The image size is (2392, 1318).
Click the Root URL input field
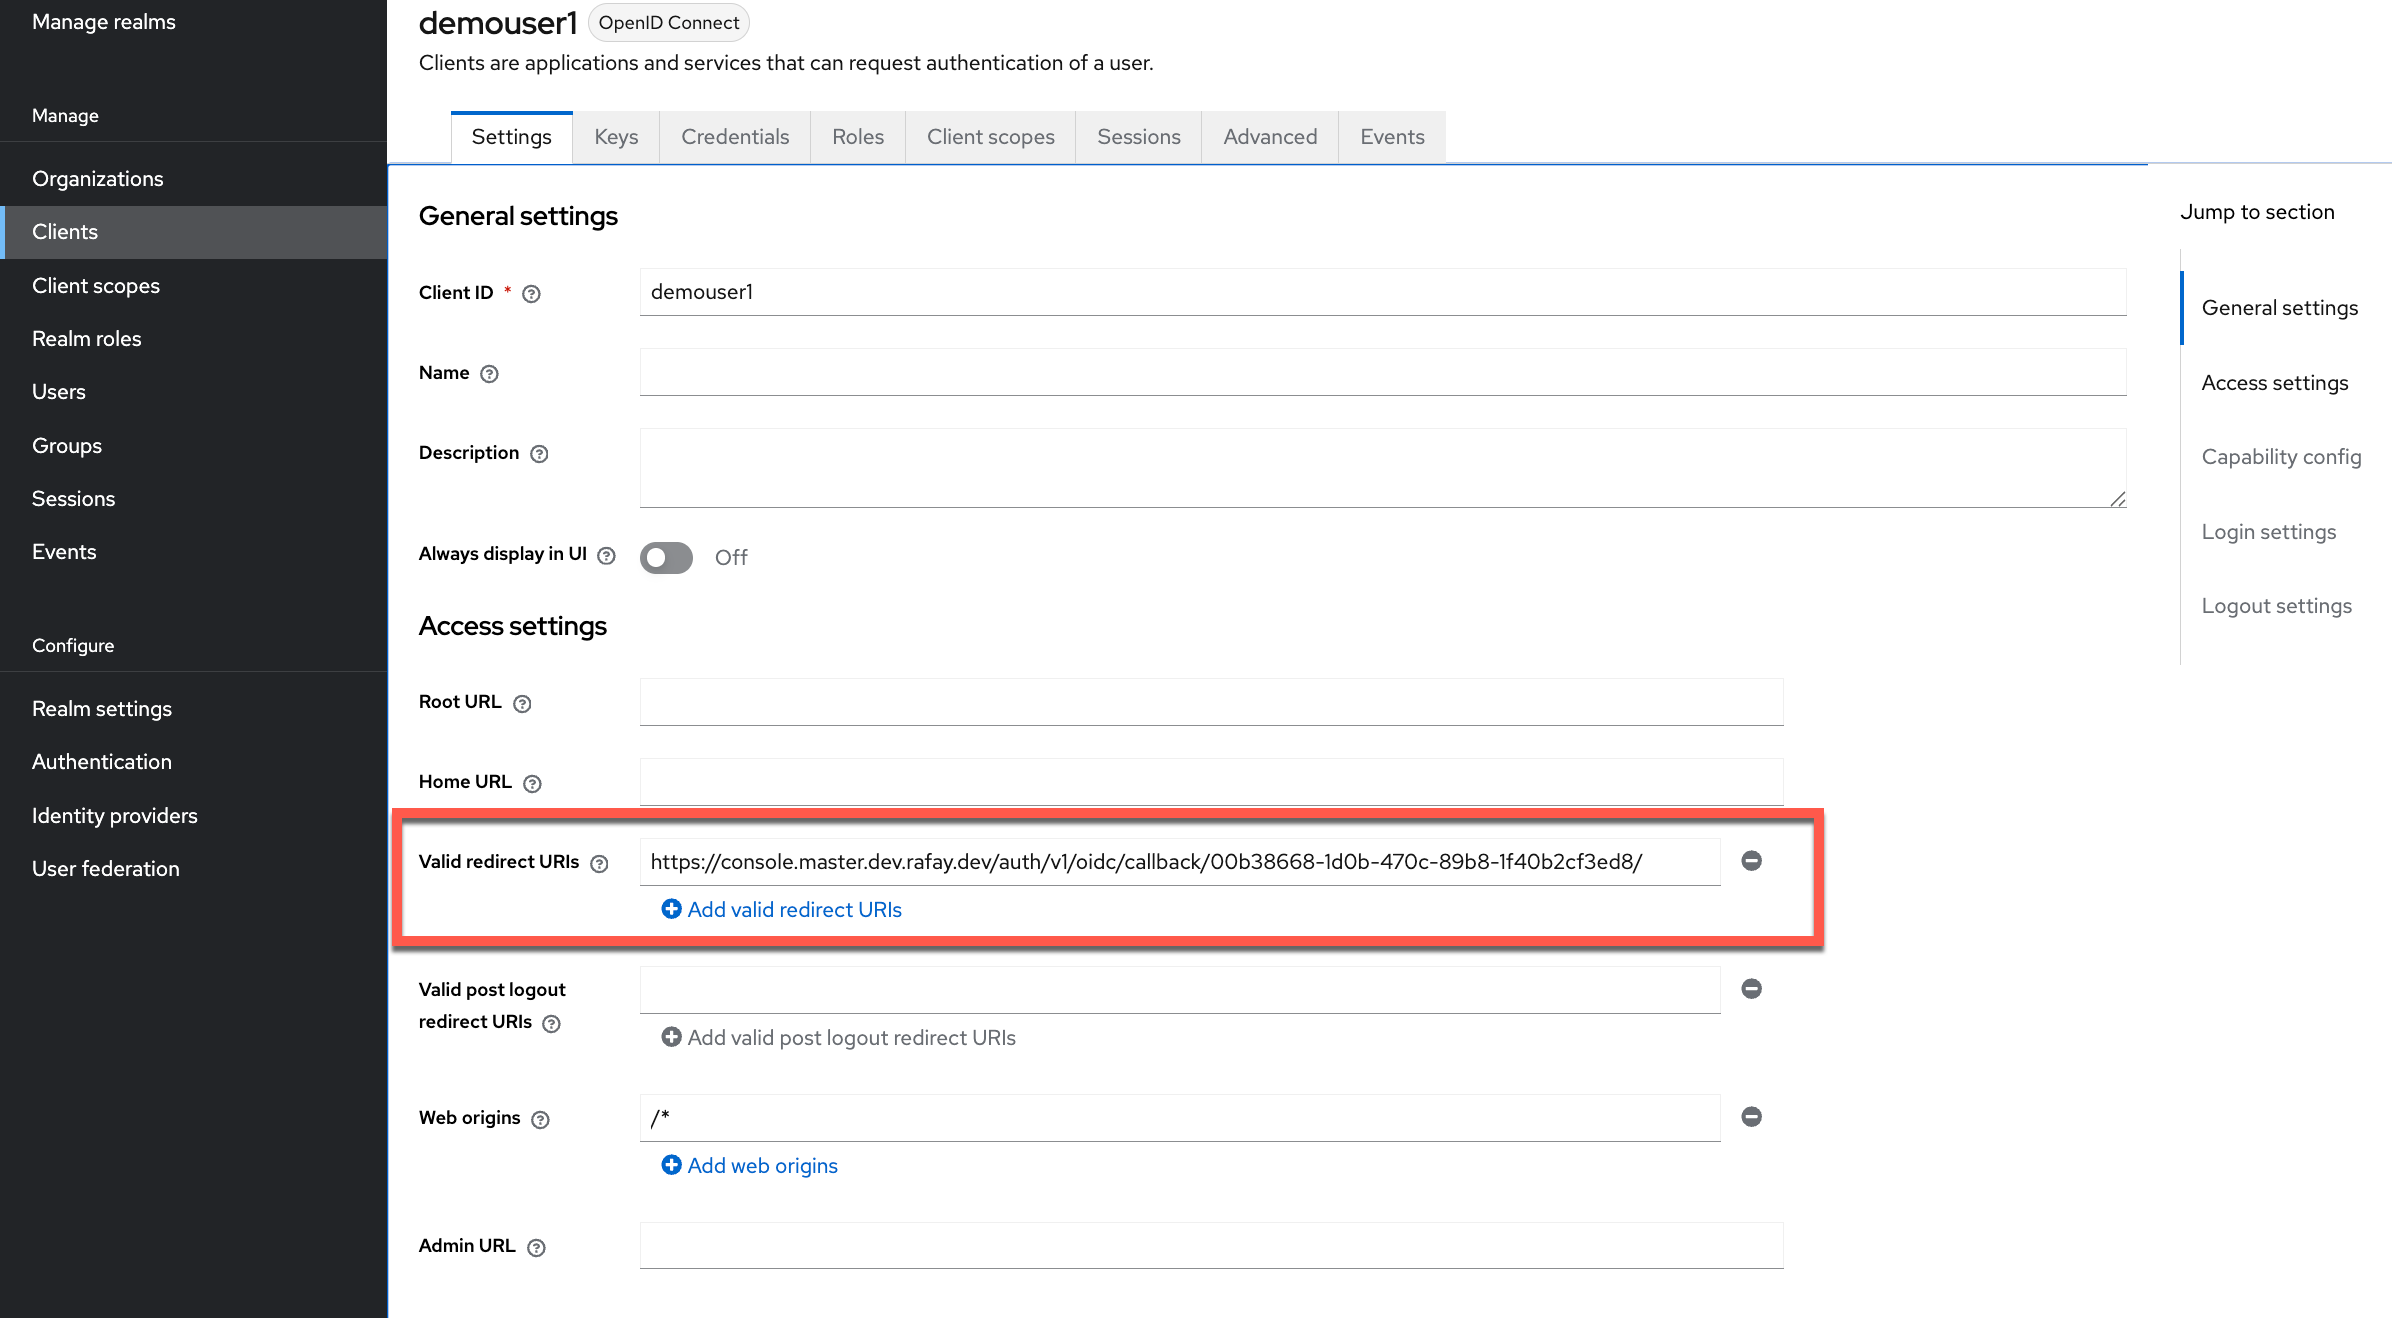1211,702
